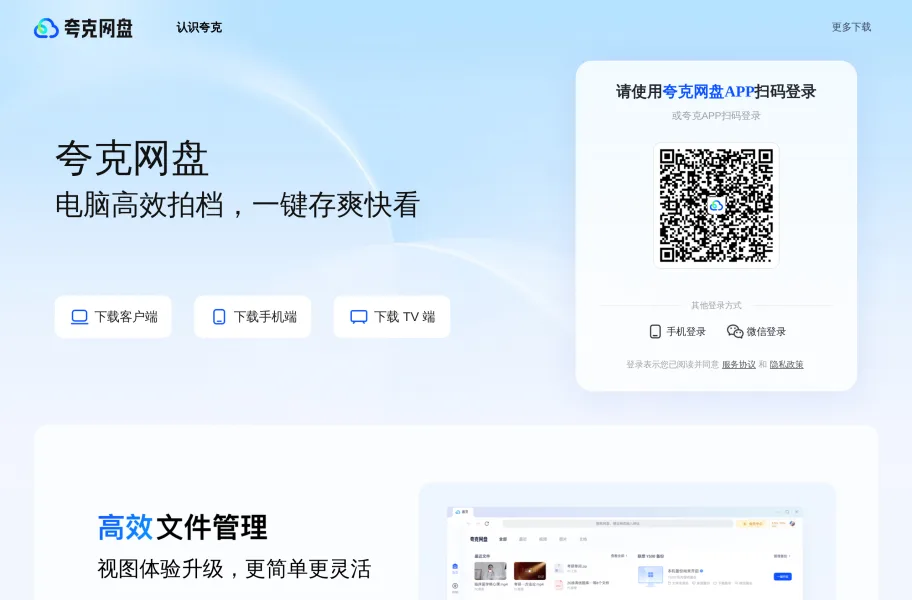Screen dimensions: 912x600
Task: Click the 其他登录方式 label
Action: point(716,305)
